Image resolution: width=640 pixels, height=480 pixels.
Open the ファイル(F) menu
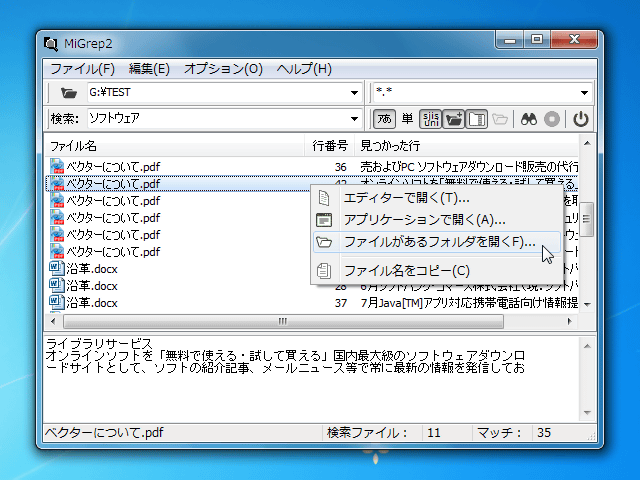click(x=82, y=69)
